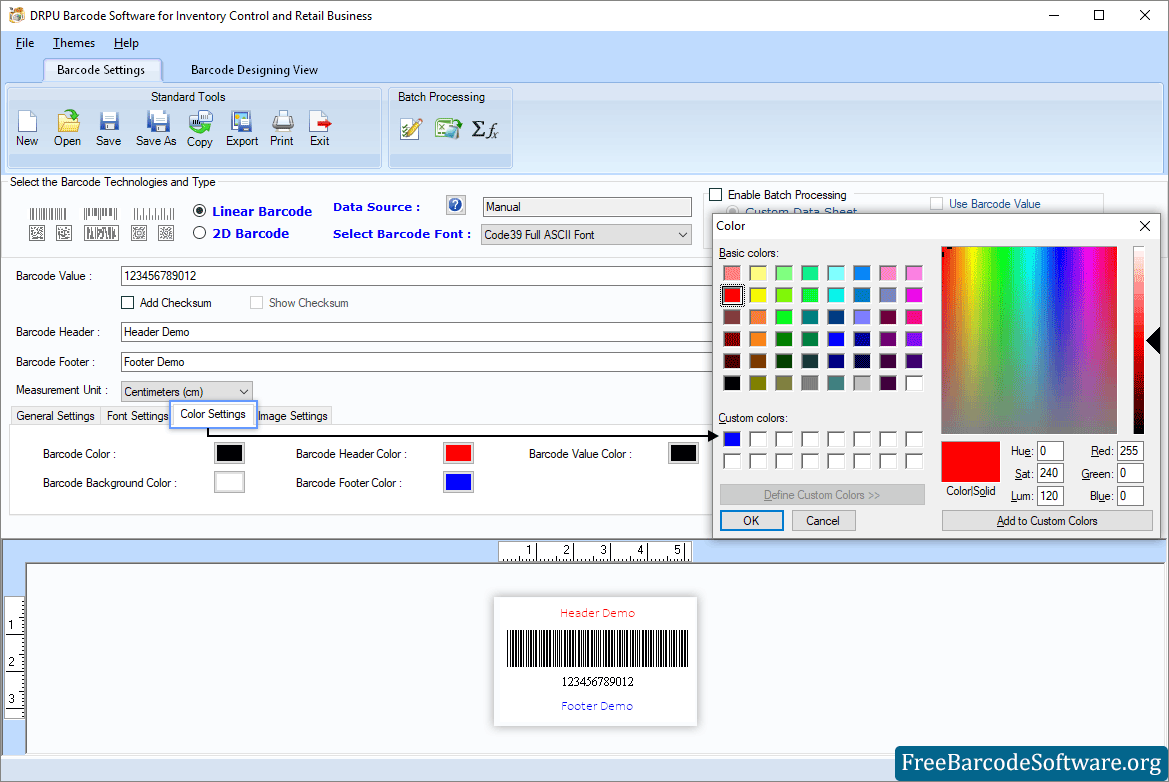The width and height of the screenshot is (1169, 782).
Task: Switch to the General Settings tab
Action: click(55, 416)
